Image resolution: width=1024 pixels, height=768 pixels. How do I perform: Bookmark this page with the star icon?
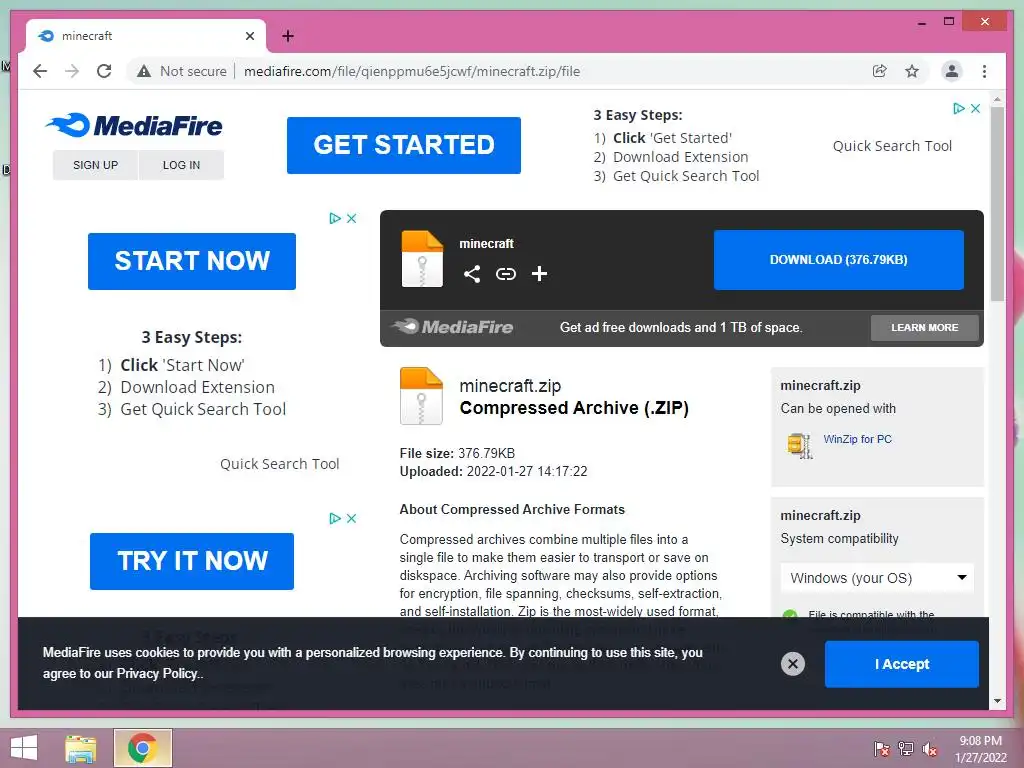[912, 71]
